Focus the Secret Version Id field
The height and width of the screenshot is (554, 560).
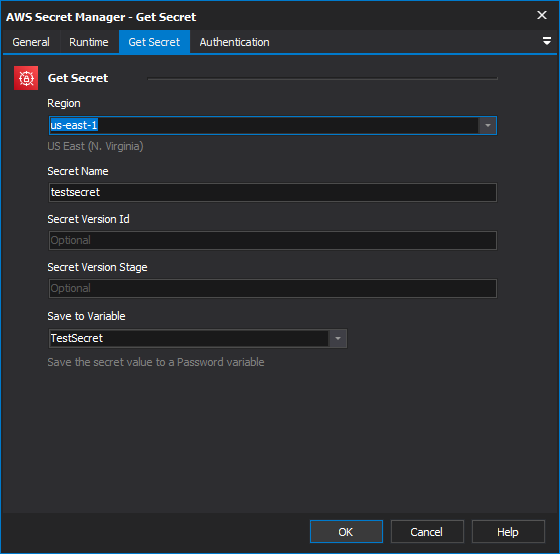tap(272, 240)
